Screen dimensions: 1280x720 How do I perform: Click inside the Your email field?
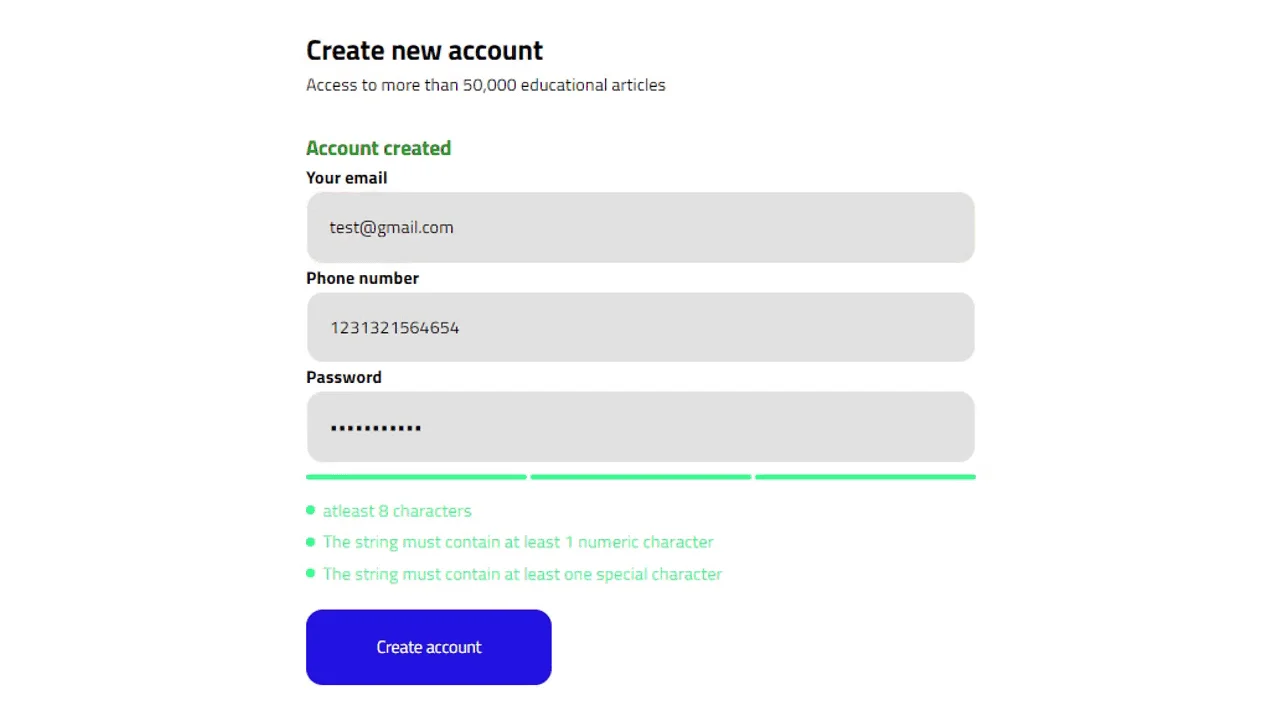pyautogui.click(x=640, y=227)
